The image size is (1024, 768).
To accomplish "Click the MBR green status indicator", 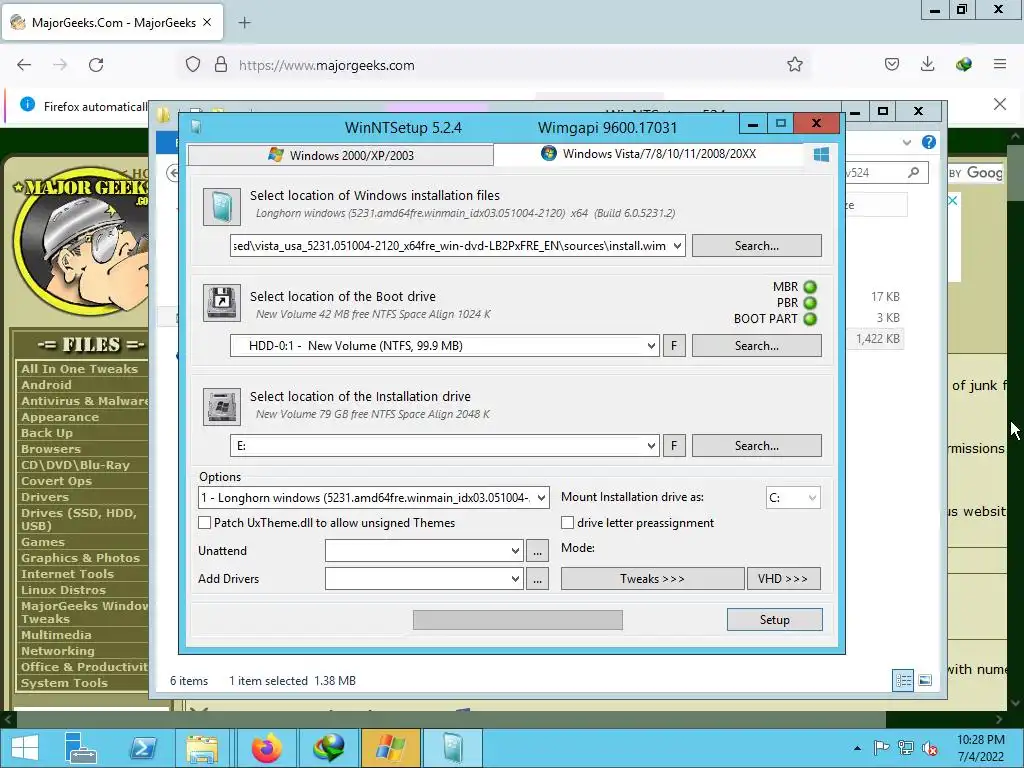I will pos(810,287).
